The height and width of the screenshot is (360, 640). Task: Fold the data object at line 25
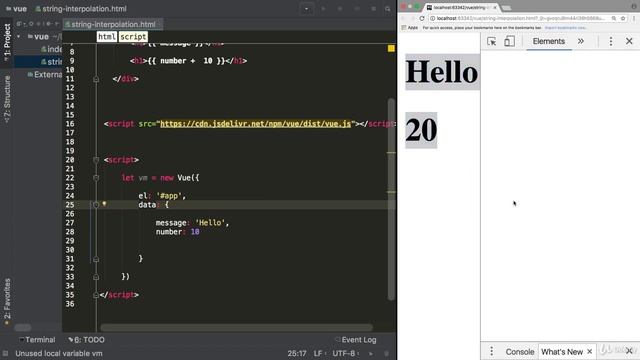[96, 205]
